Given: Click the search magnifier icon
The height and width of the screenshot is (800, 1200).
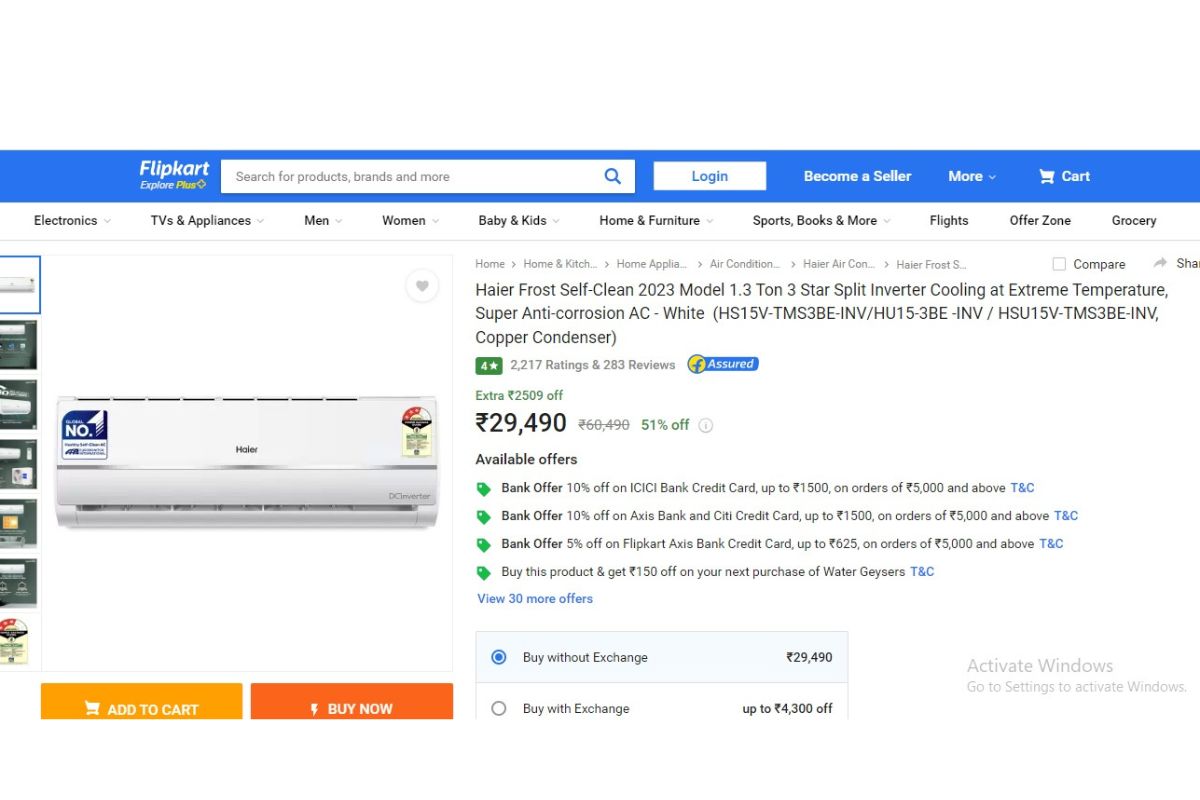Looking at the screenshot, I should (613, 176).
